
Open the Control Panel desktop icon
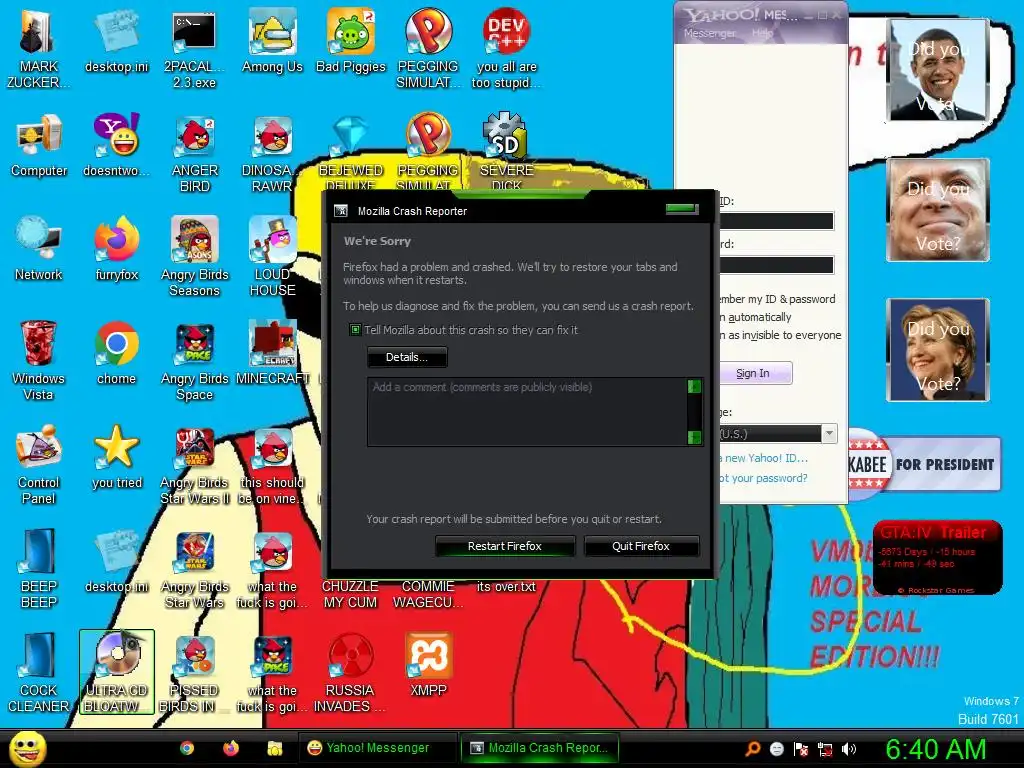(x=39, y=464)
